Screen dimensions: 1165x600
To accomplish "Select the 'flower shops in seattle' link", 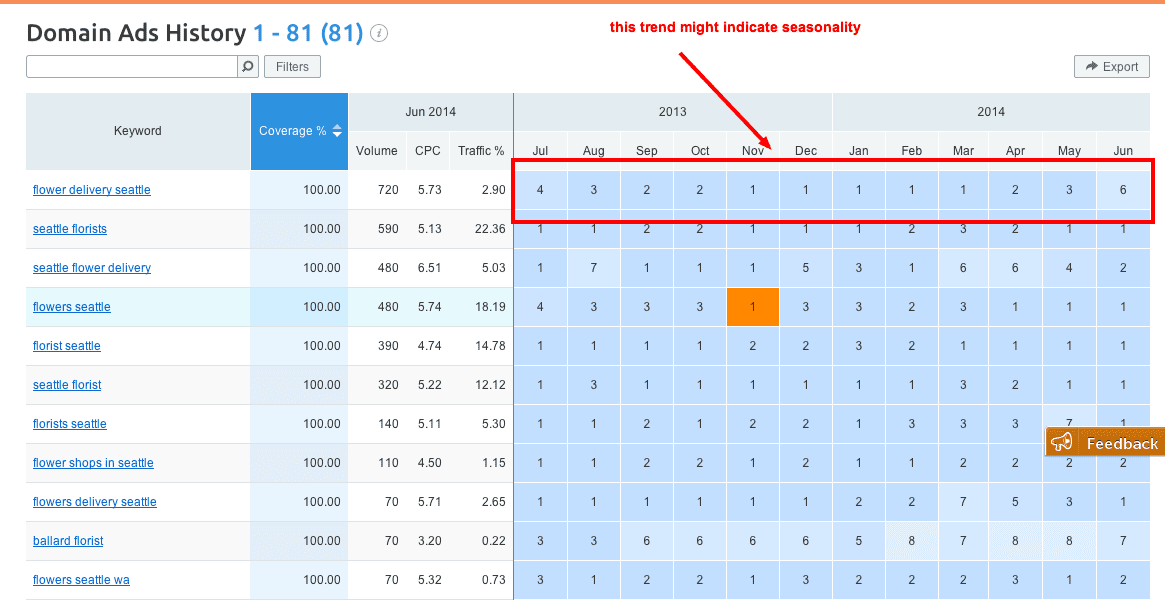I will coord(93,463).
